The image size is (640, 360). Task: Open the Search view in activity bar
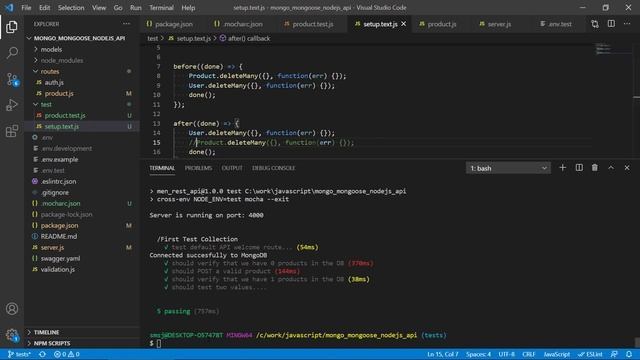click(x=12, y=53)
